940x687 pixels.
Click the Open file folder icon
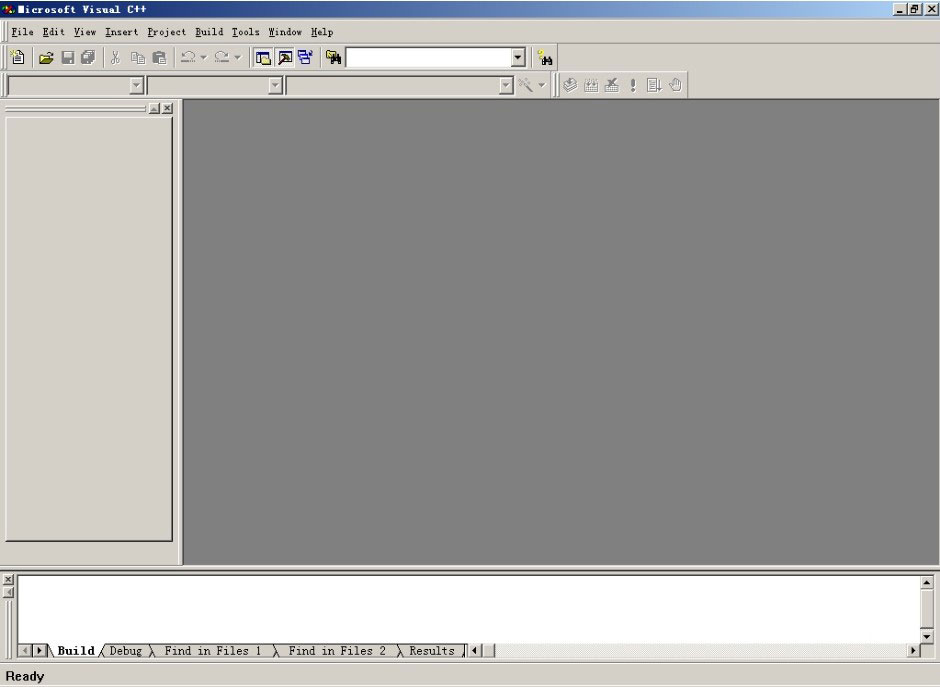pos(46,58)
